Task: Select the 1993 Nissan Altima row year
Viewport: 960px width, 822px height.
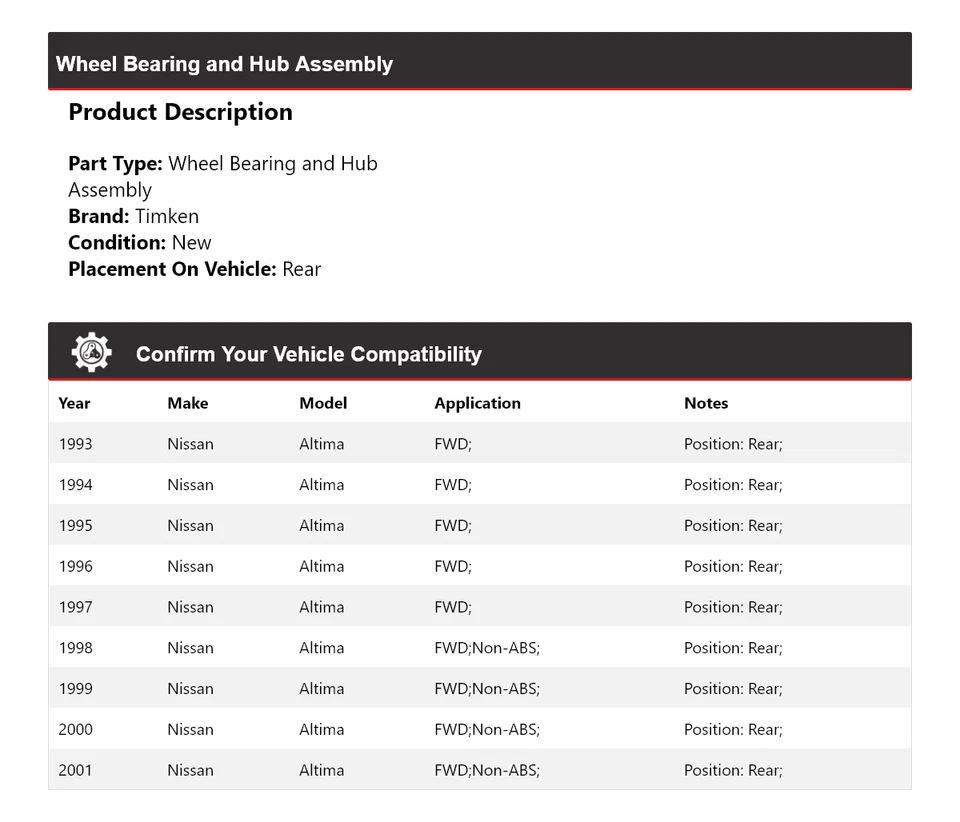Action: 75,444
